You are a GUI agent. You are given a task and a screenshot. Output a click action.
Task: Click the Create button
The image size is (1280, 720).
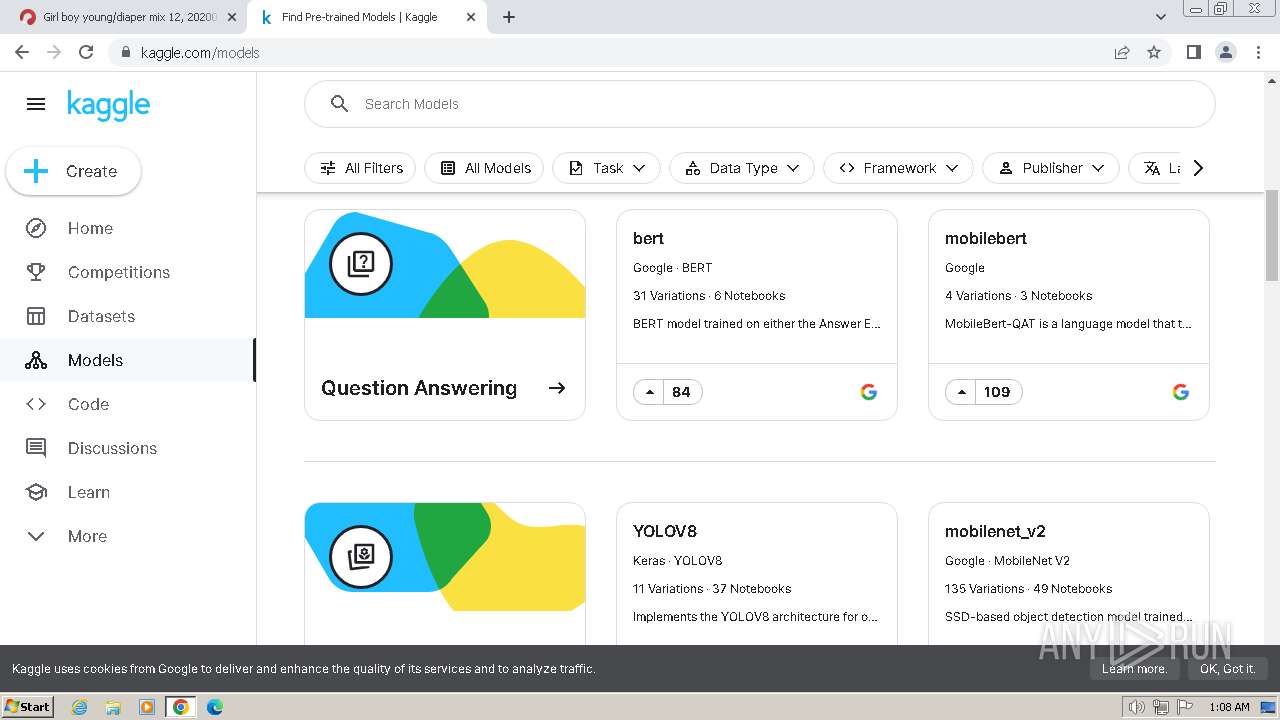click(73, 171)
